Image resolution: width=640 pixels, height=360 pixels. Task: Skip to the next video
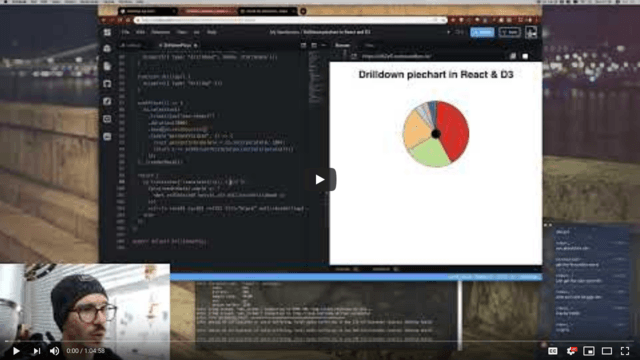[37, 351]
